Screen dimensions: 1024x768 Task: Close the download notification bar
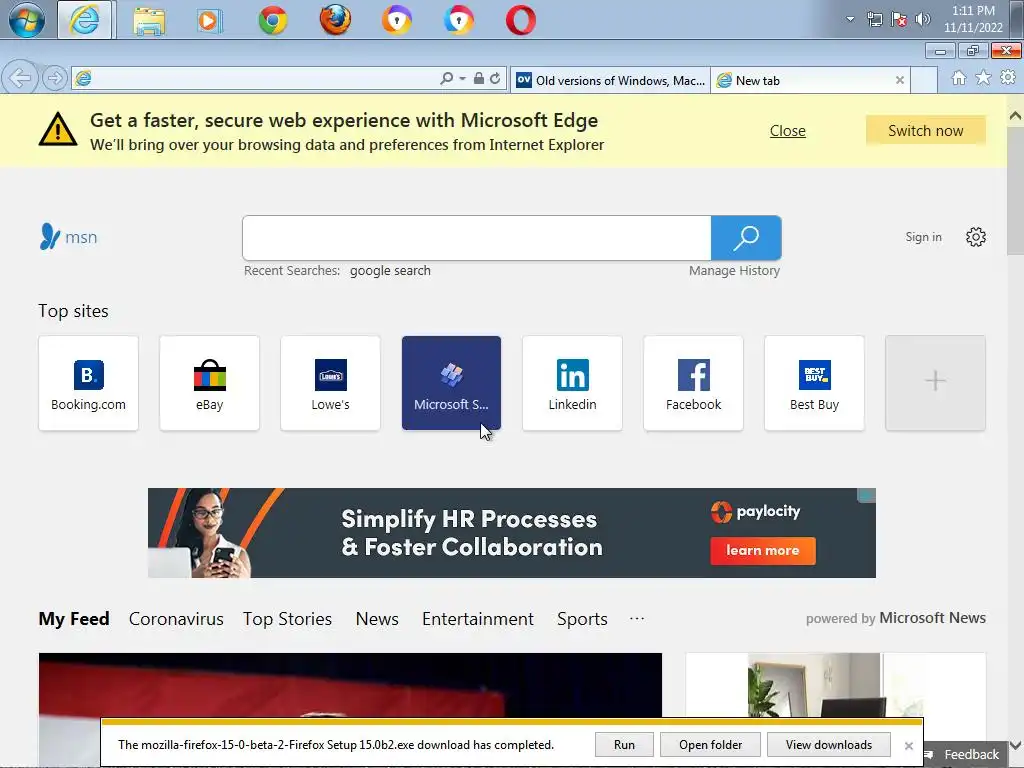click(908, 745)
